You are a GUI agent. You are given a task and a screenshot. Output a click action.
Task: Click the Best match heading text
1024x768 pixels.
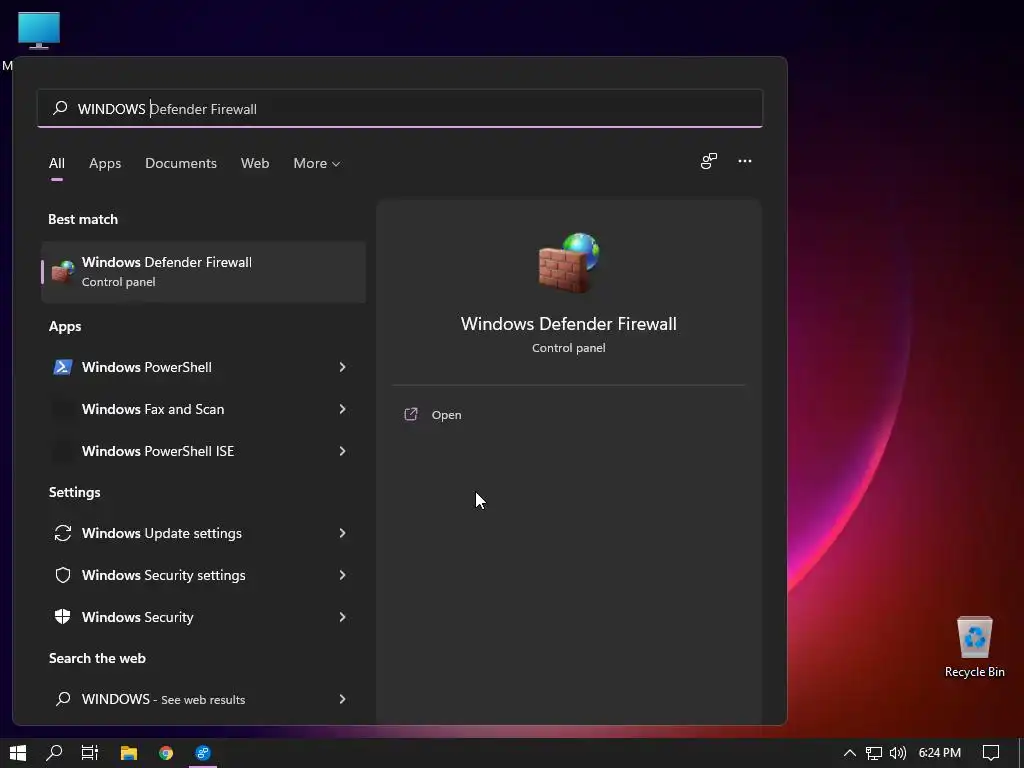tap(83, 219)
